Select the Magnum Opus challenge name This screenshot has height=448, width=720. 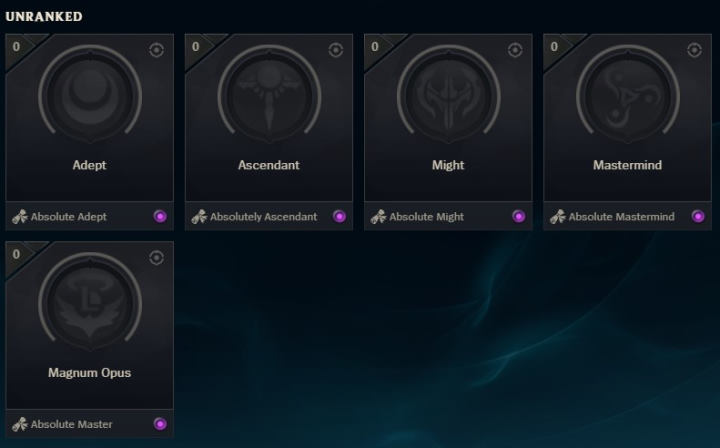pyautogui.click(x=90, y=373)
